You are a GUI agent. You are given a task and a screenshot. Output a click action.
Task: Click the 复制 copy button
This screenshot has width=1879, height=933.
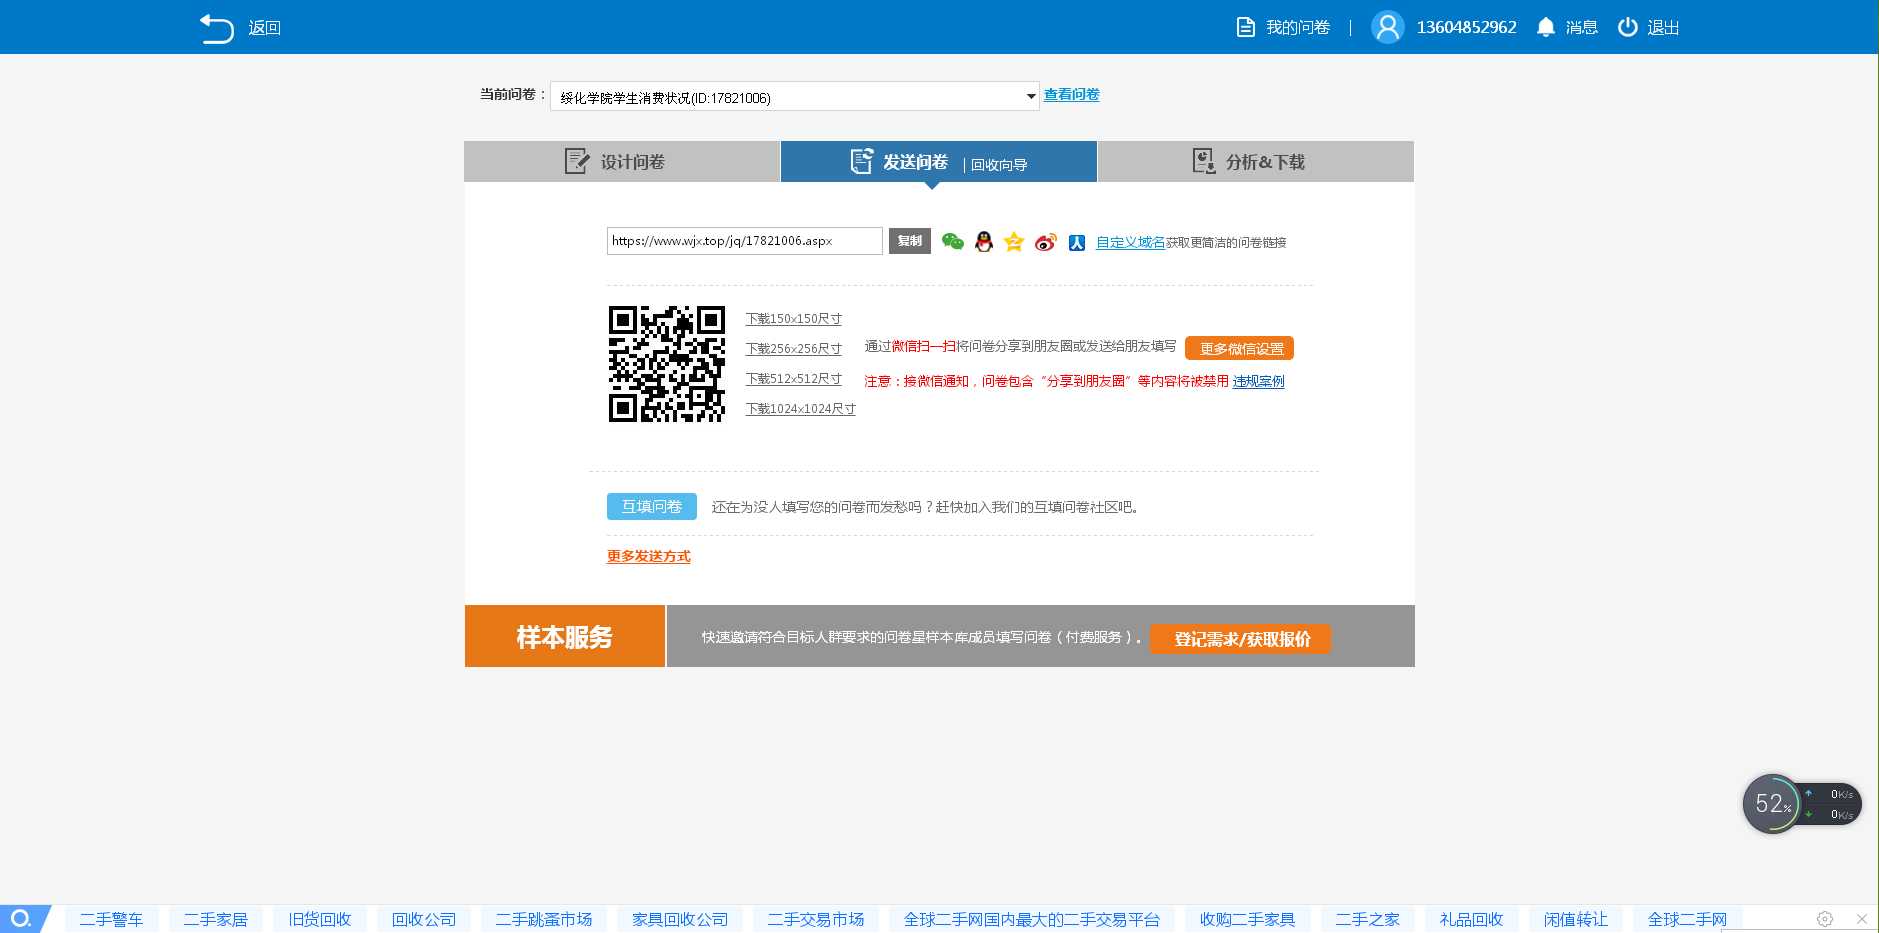pyautogui.click(x=910, y=241)
